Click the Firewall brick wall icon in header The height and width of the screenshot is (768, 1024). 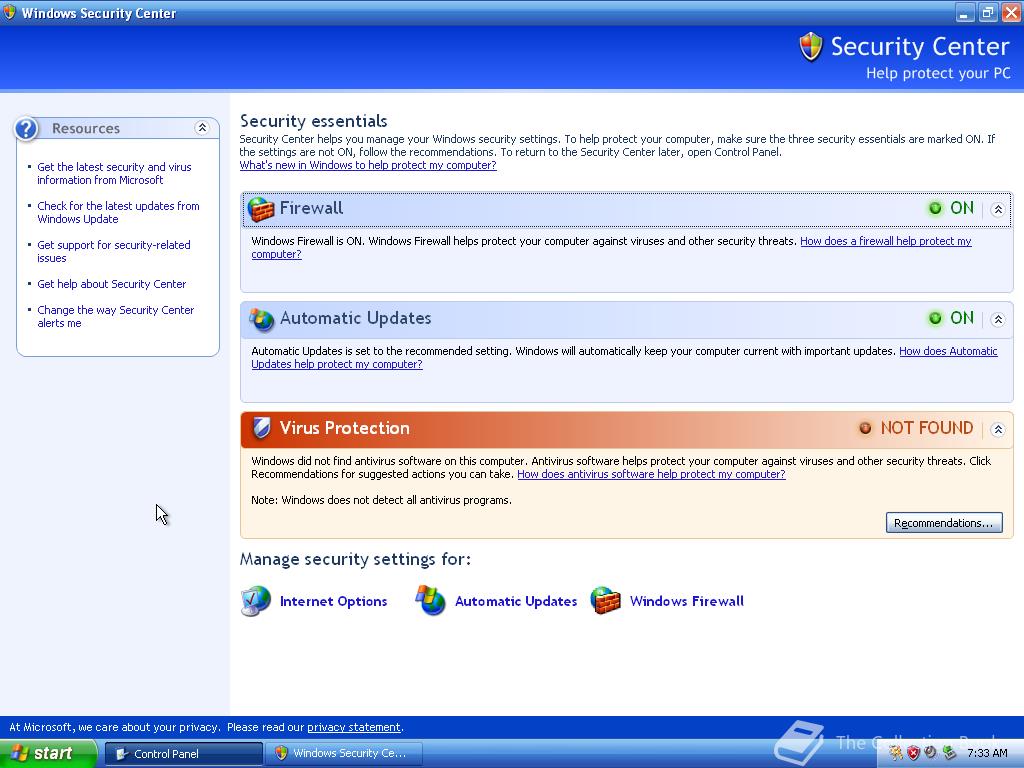261,209
